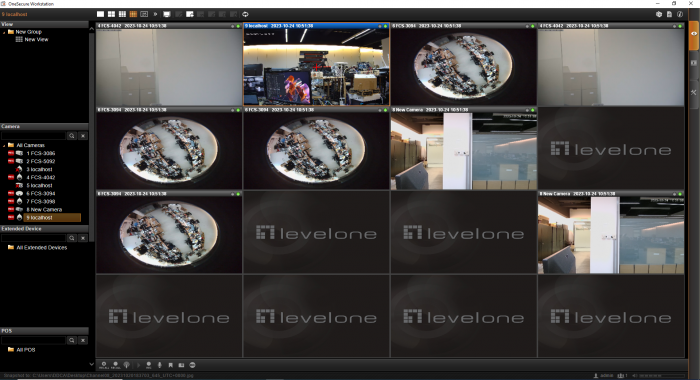Viewport: 700px width, 380px height.
Task: Toggle full screen monitor icon
Action: click(x=167, y=14)
